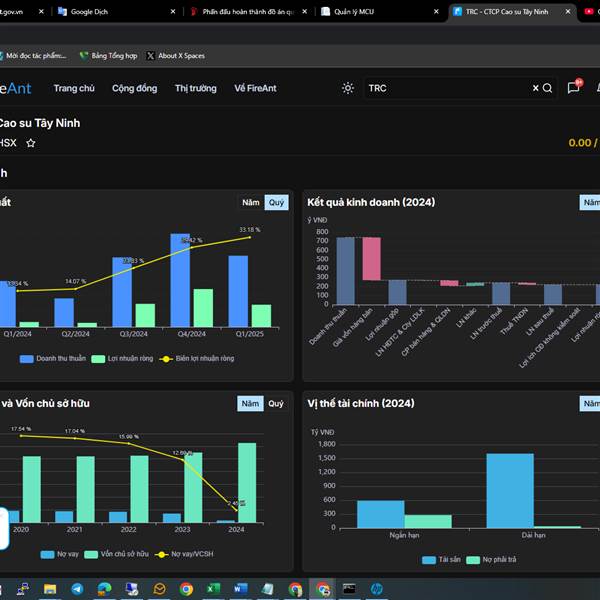600x600 pixels.
Task: Open the command prompt taskbar icon
Action: coord(349,589)
